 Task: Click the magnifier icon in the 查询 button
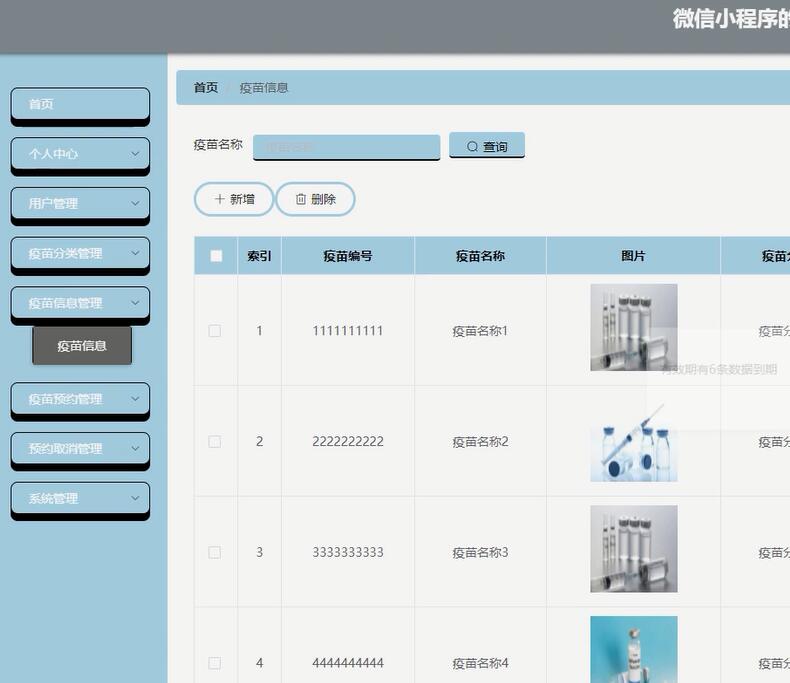(472, 147)
